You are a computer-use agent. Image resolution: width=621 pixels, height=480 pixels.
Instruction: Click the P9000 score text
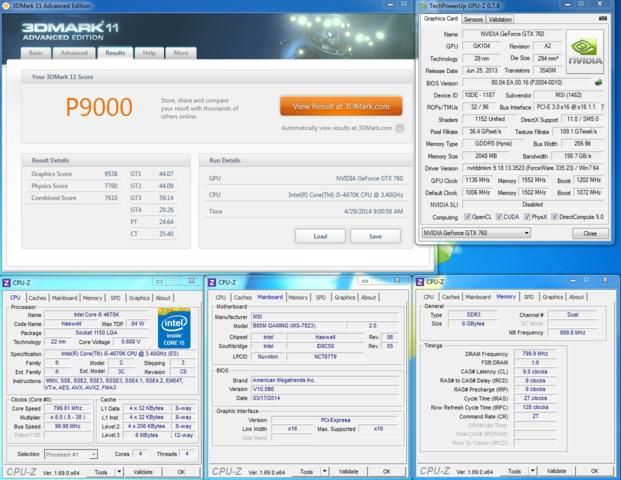tap(99, 107)
